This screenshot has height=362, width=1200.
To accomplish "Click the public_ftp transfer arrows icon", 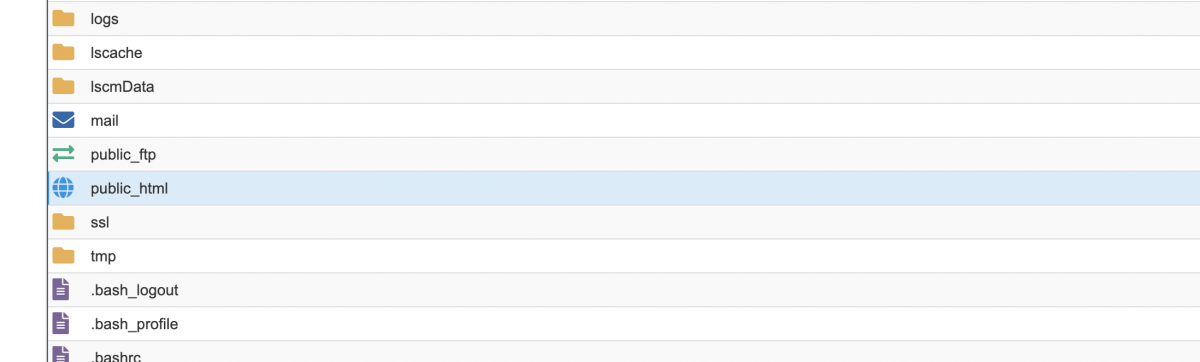I will click(63, 154).
